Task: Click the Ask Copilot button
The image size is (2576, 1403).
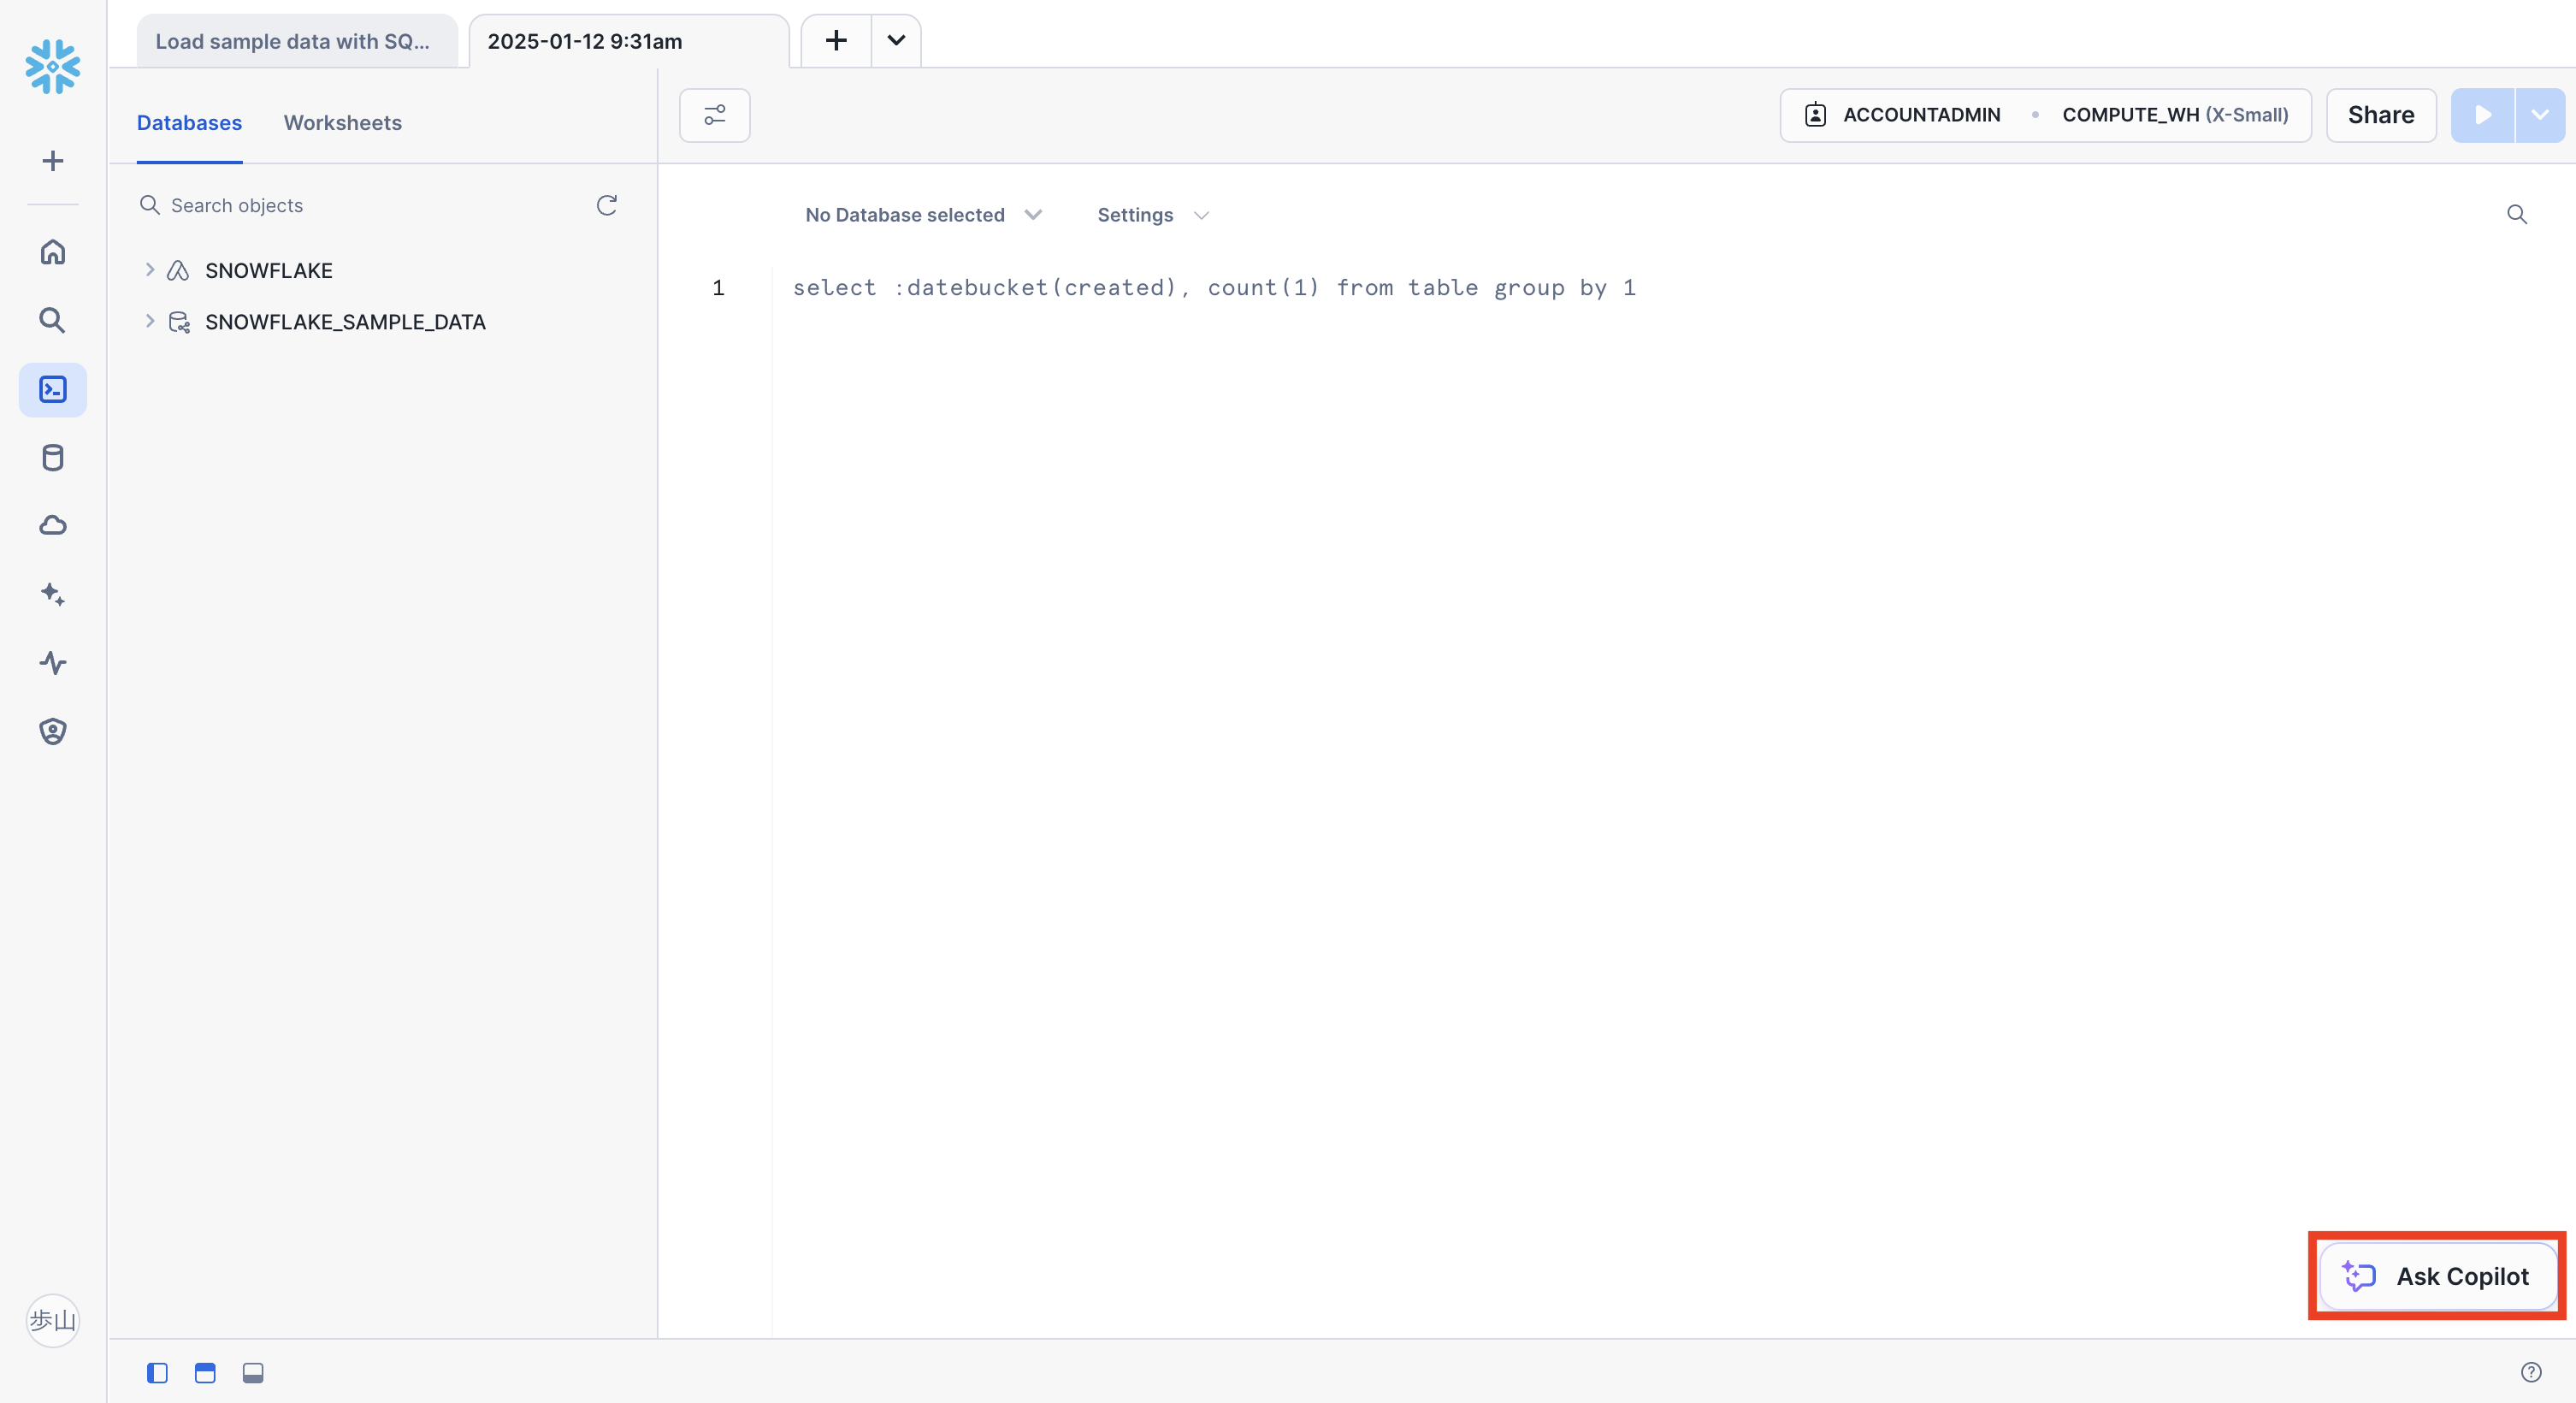Action: 2436,1276
